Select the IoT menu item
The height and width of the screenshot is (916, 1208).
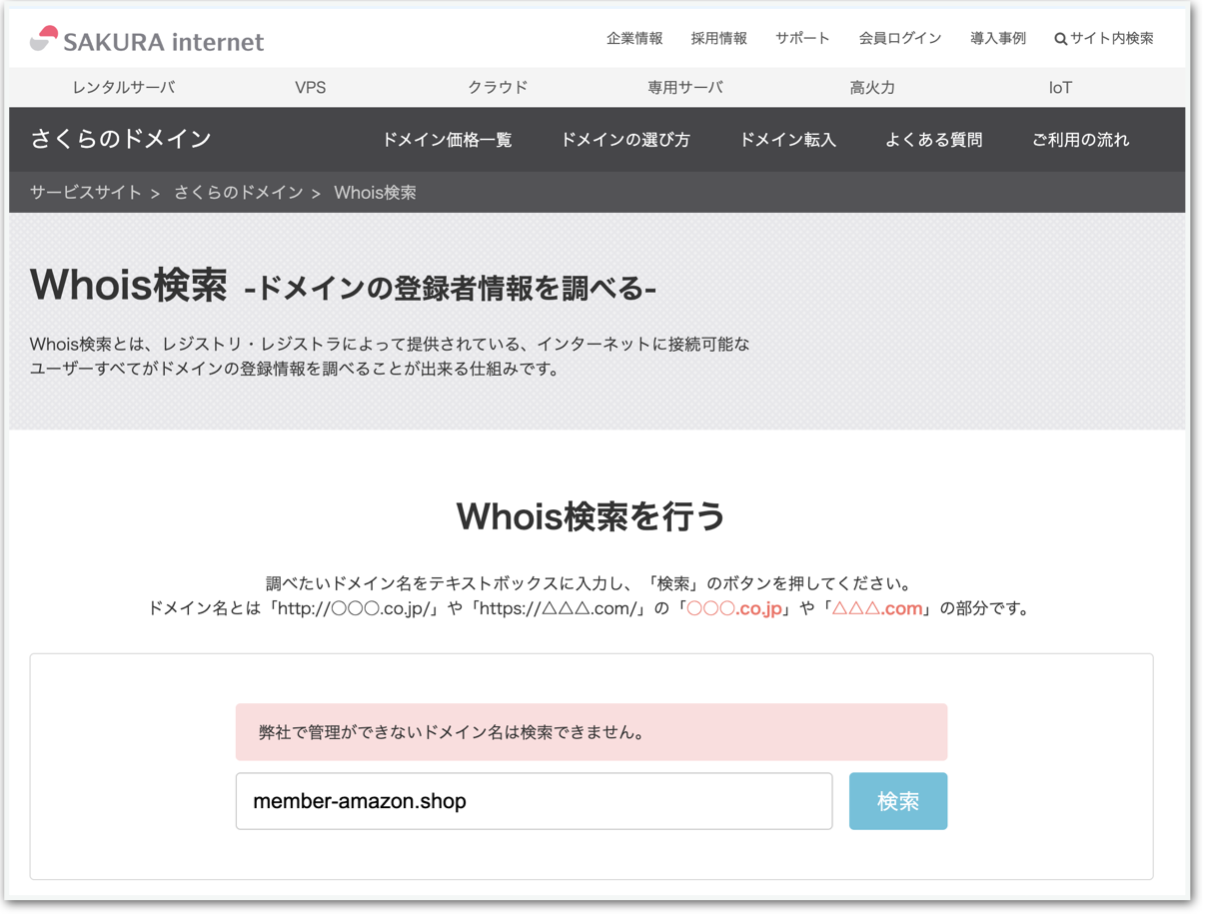point(1060,88)
